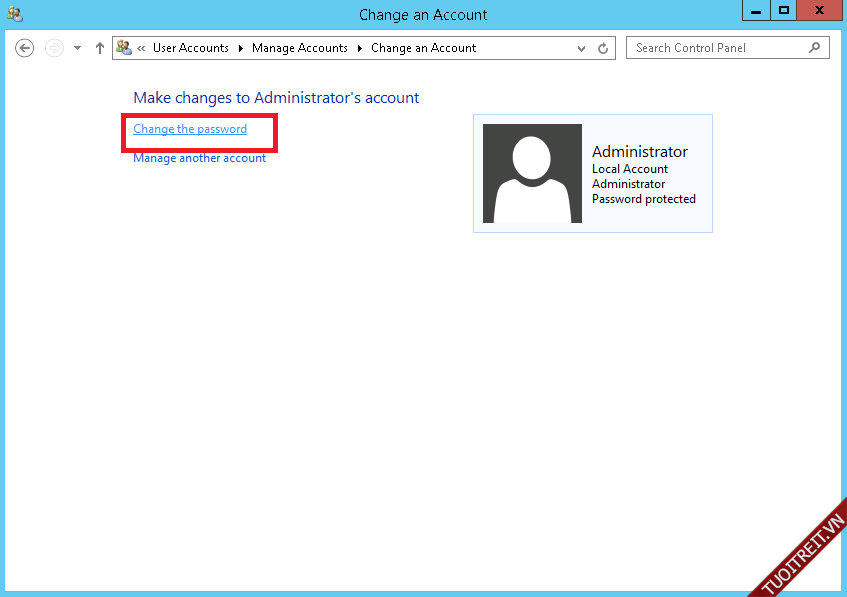This screenshot has width=847, height=597.
Task: Refresh the address bar location
Action: coord(603,48)
